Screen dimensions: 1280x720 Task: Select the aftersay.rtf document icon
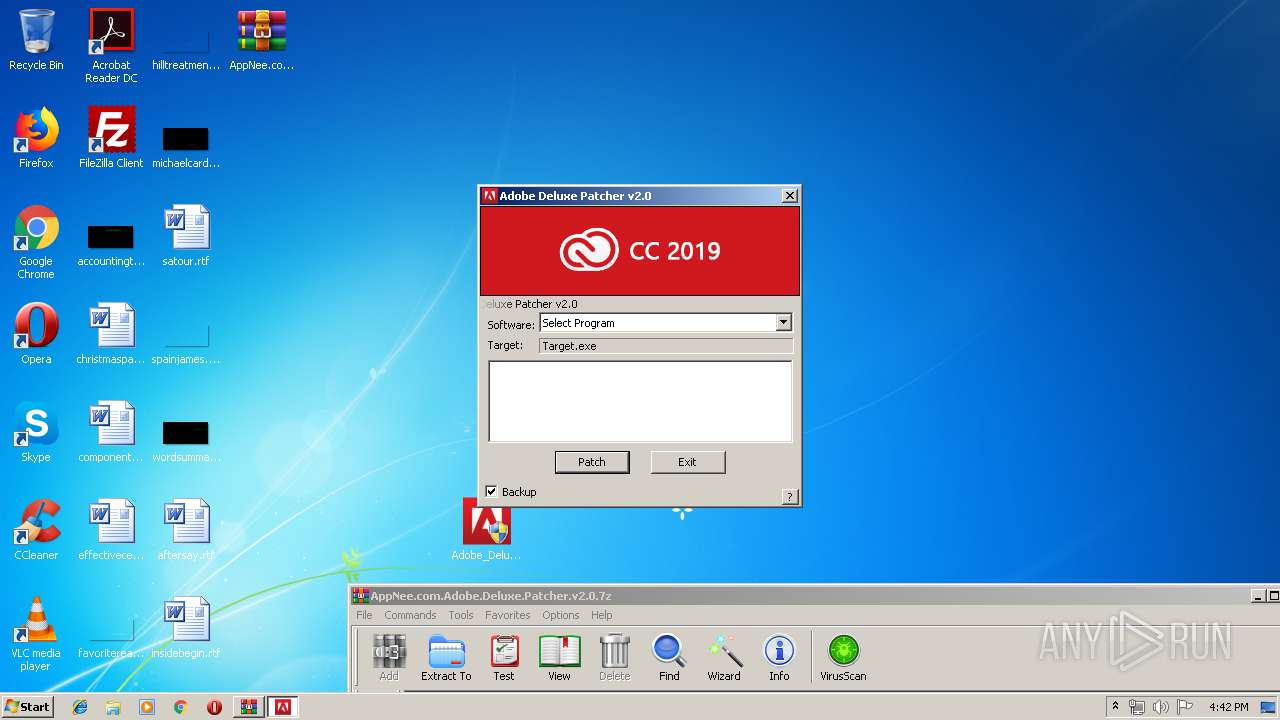click(186, 530)
